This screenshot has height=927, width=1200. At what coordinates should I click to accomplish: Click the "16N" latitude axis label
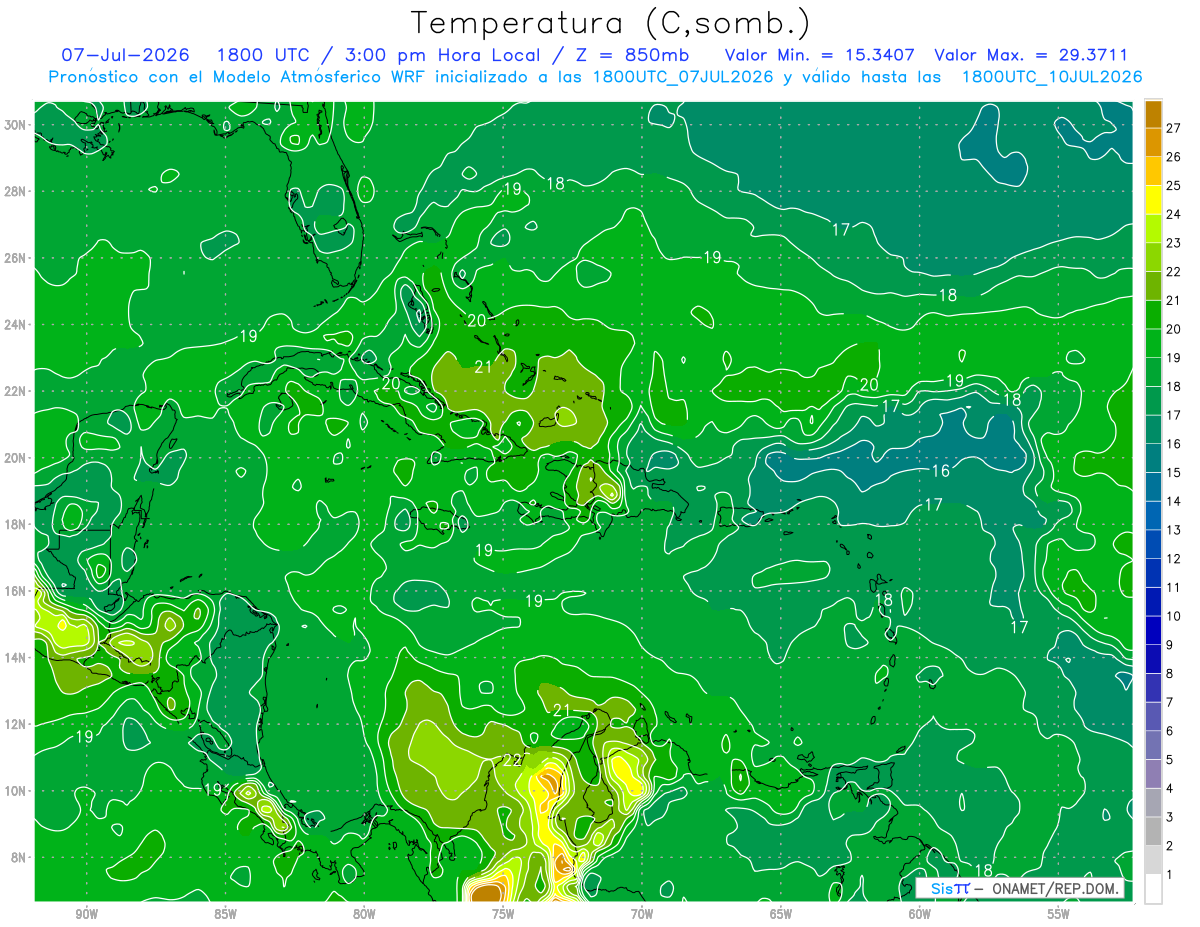point(16,591)
